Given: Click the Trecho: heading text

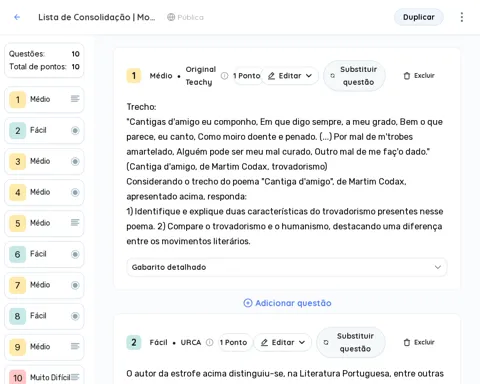Looking at the screenshot, I should click(141, 107).
